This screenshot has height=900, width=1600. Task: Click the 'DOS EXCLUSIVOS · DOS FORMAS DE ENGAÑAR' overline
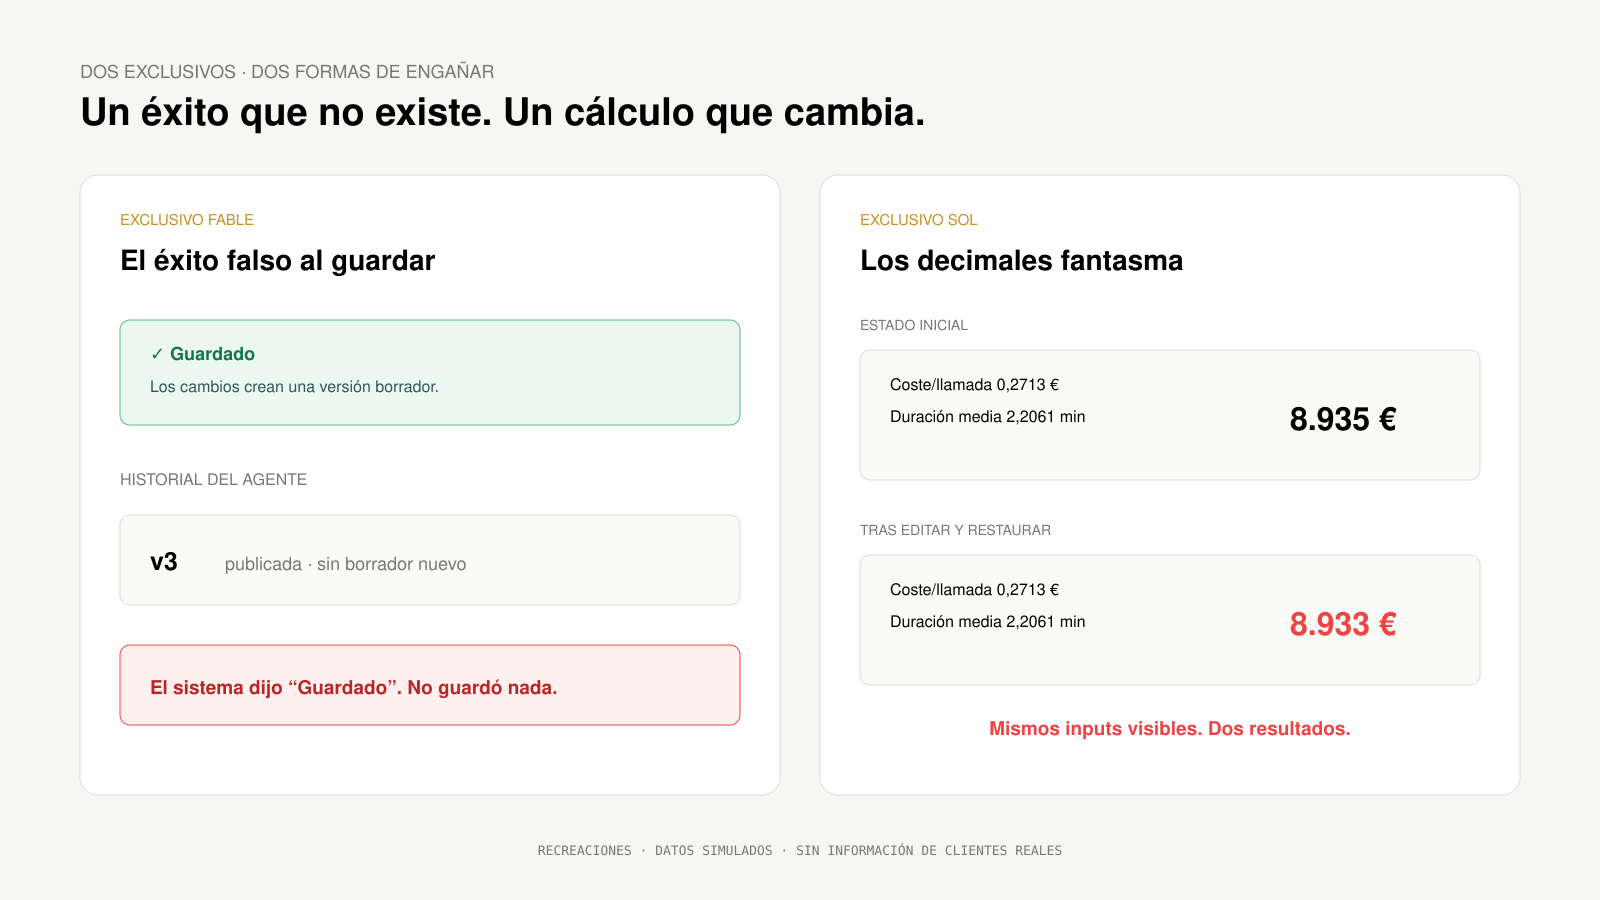point(287,72)
